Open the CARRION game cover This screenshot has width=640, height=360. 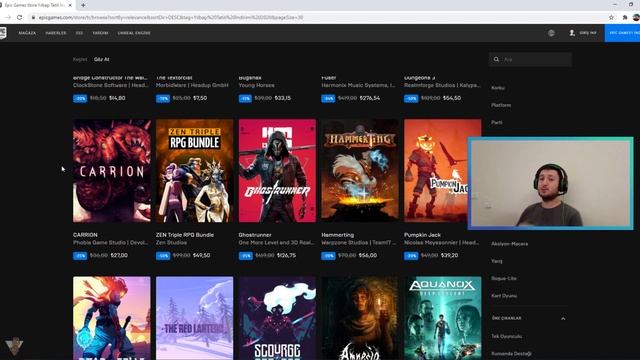coord(111,171)
